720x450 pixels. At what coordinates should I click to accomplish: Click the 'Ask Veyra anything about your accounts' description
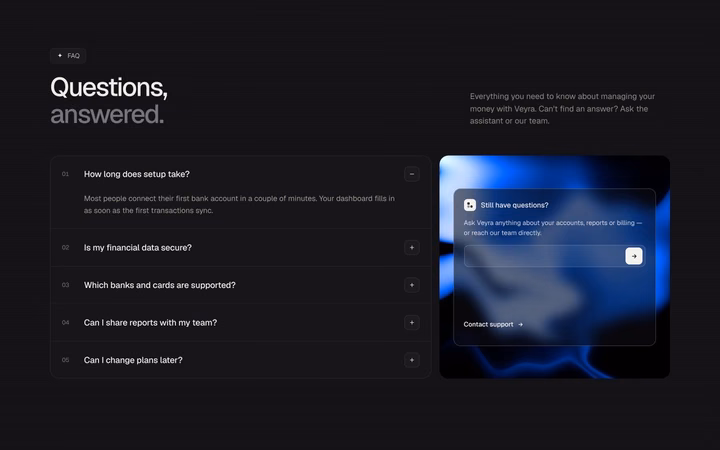coord(553,228)
